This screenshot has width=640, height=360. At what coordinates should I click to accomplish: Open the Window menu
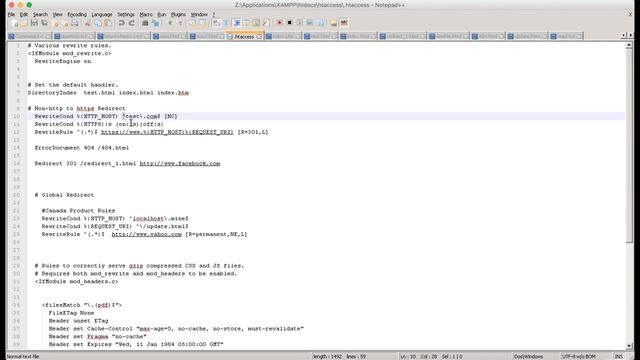(x=199, y=14)
